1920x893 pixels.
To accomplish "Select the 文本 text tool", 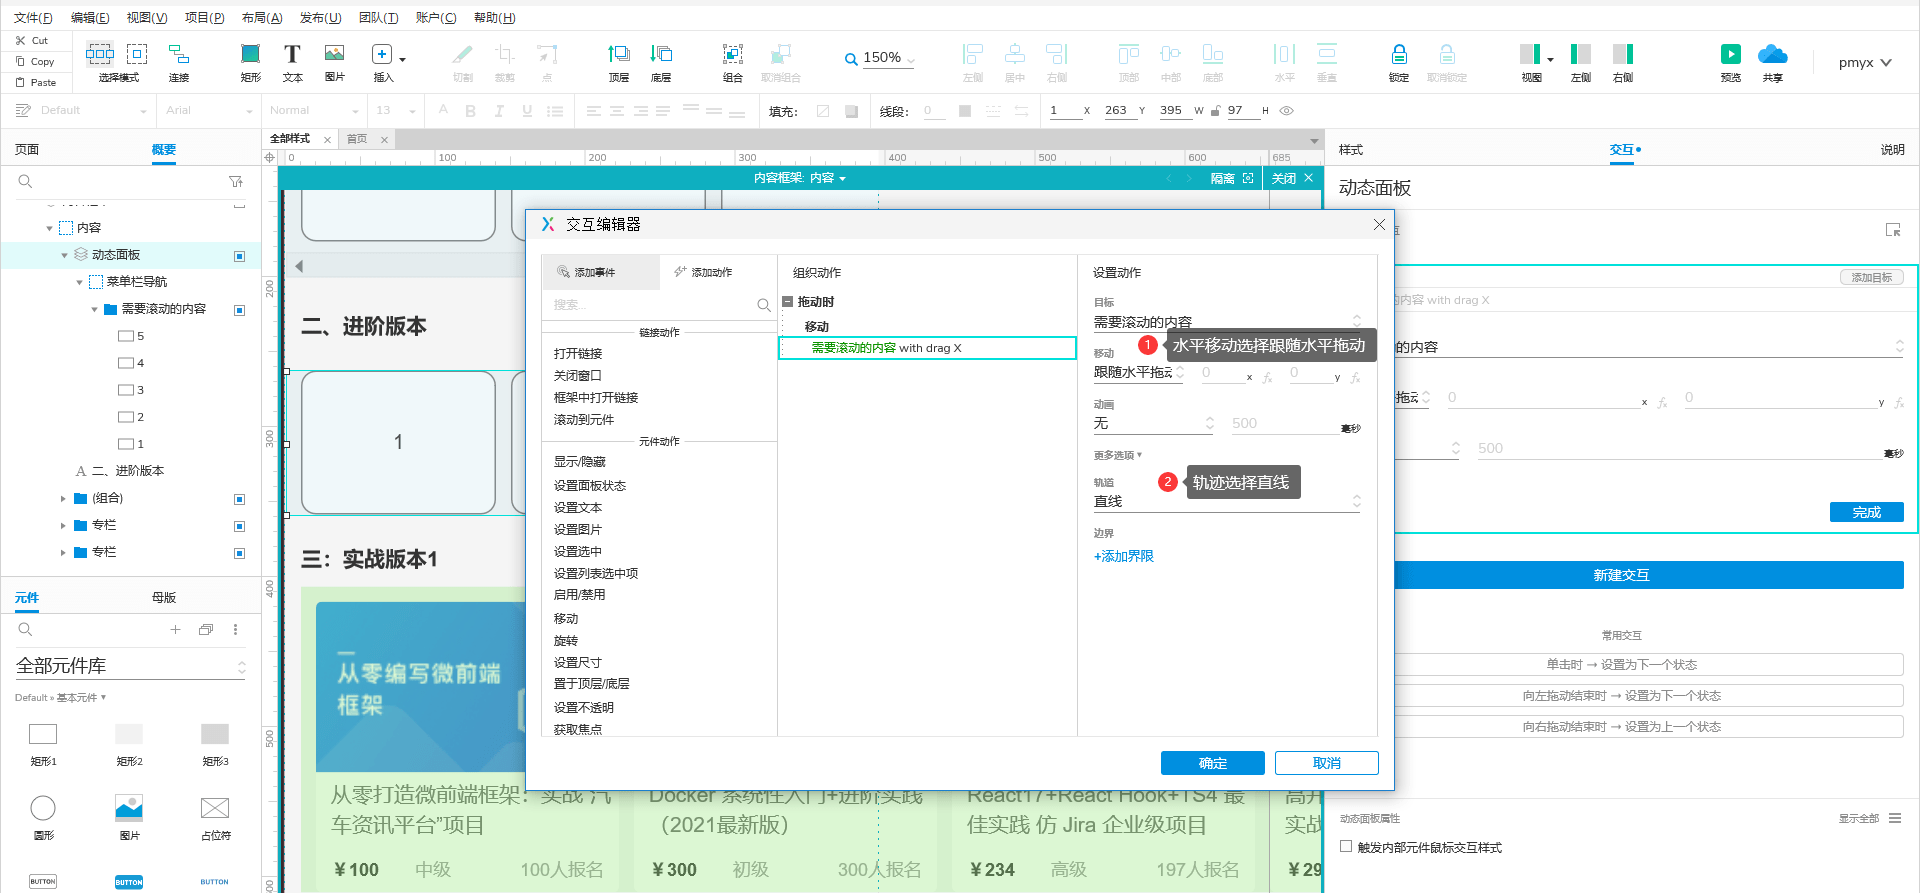I will pyautogui.click(x=292, y=62).
